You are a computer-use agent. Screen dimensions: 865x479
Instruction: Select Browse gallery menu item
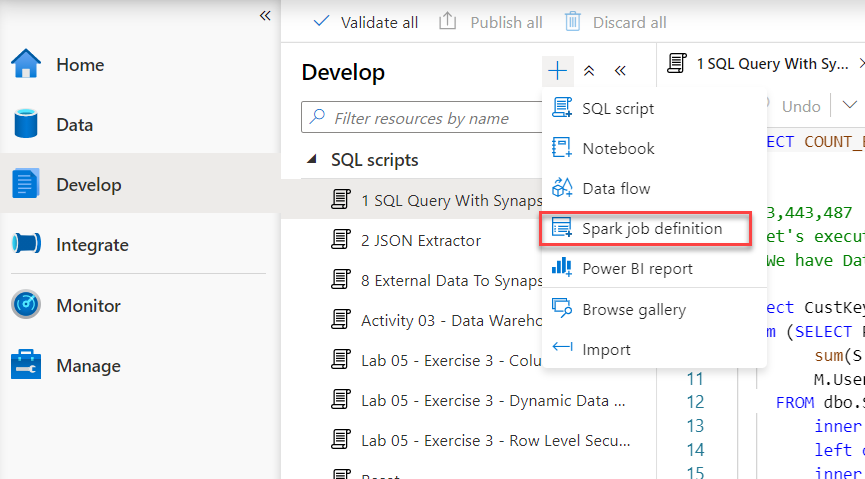pyautogui.click(x=654, y=310)
